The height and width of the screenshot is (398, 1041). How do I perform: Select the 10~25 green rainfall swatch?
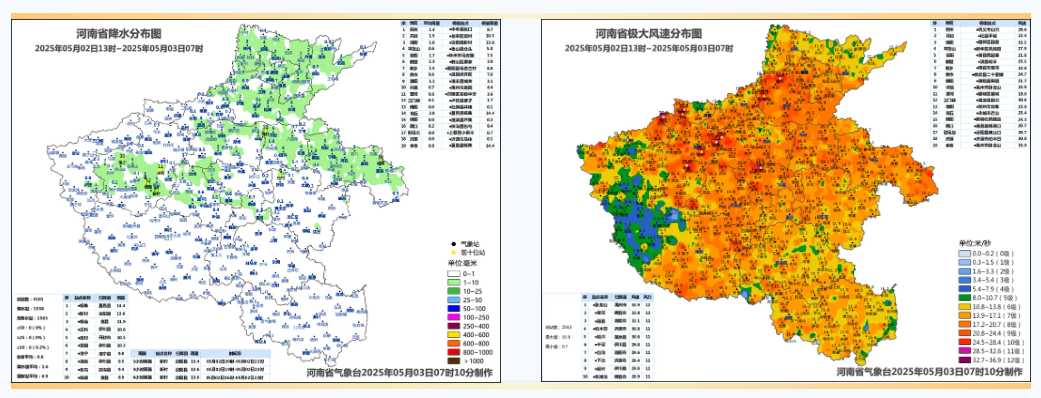click(453, 291)
